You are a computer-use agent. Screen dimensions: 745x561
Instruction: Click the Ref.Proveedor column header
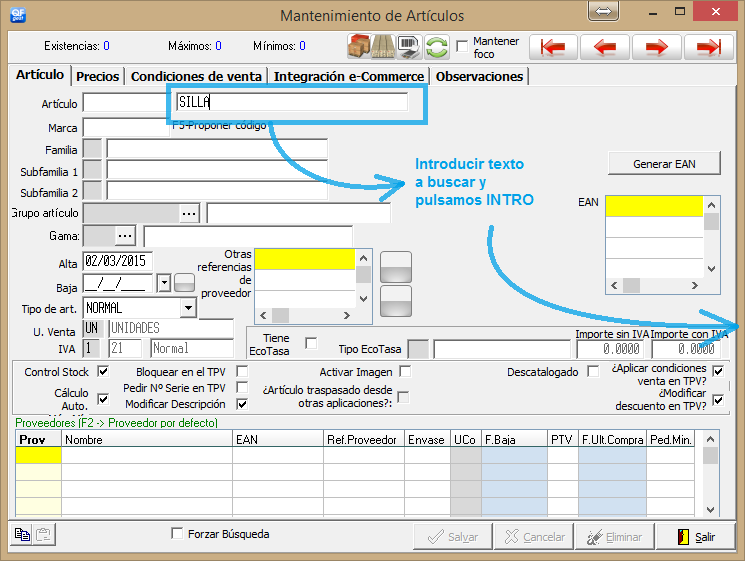363,439
